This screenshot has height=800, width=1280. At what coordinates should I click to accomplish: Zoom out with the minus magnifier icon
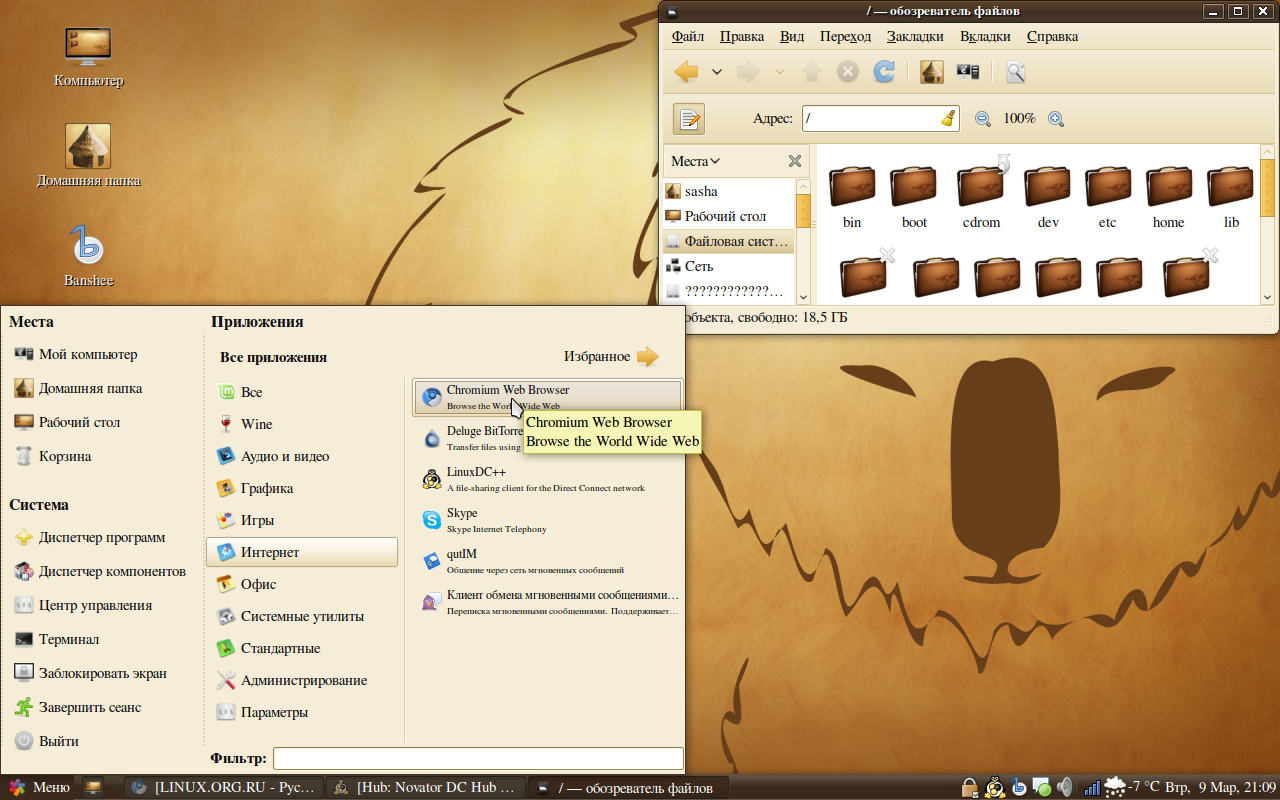983,119
